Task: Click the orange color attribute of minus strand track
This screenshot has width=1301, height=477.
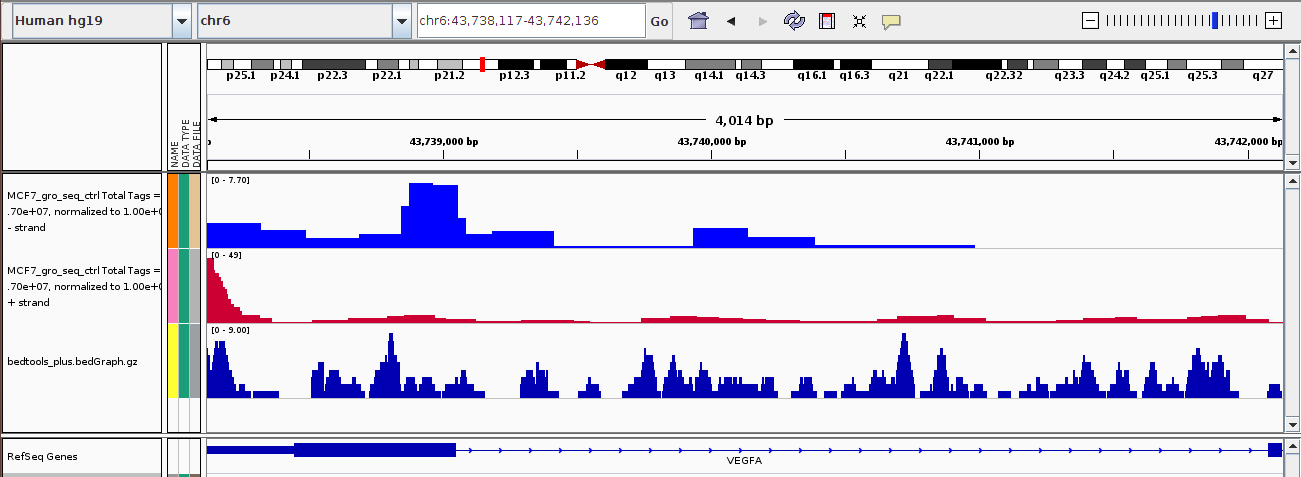Action: click(x=172, y=211)
